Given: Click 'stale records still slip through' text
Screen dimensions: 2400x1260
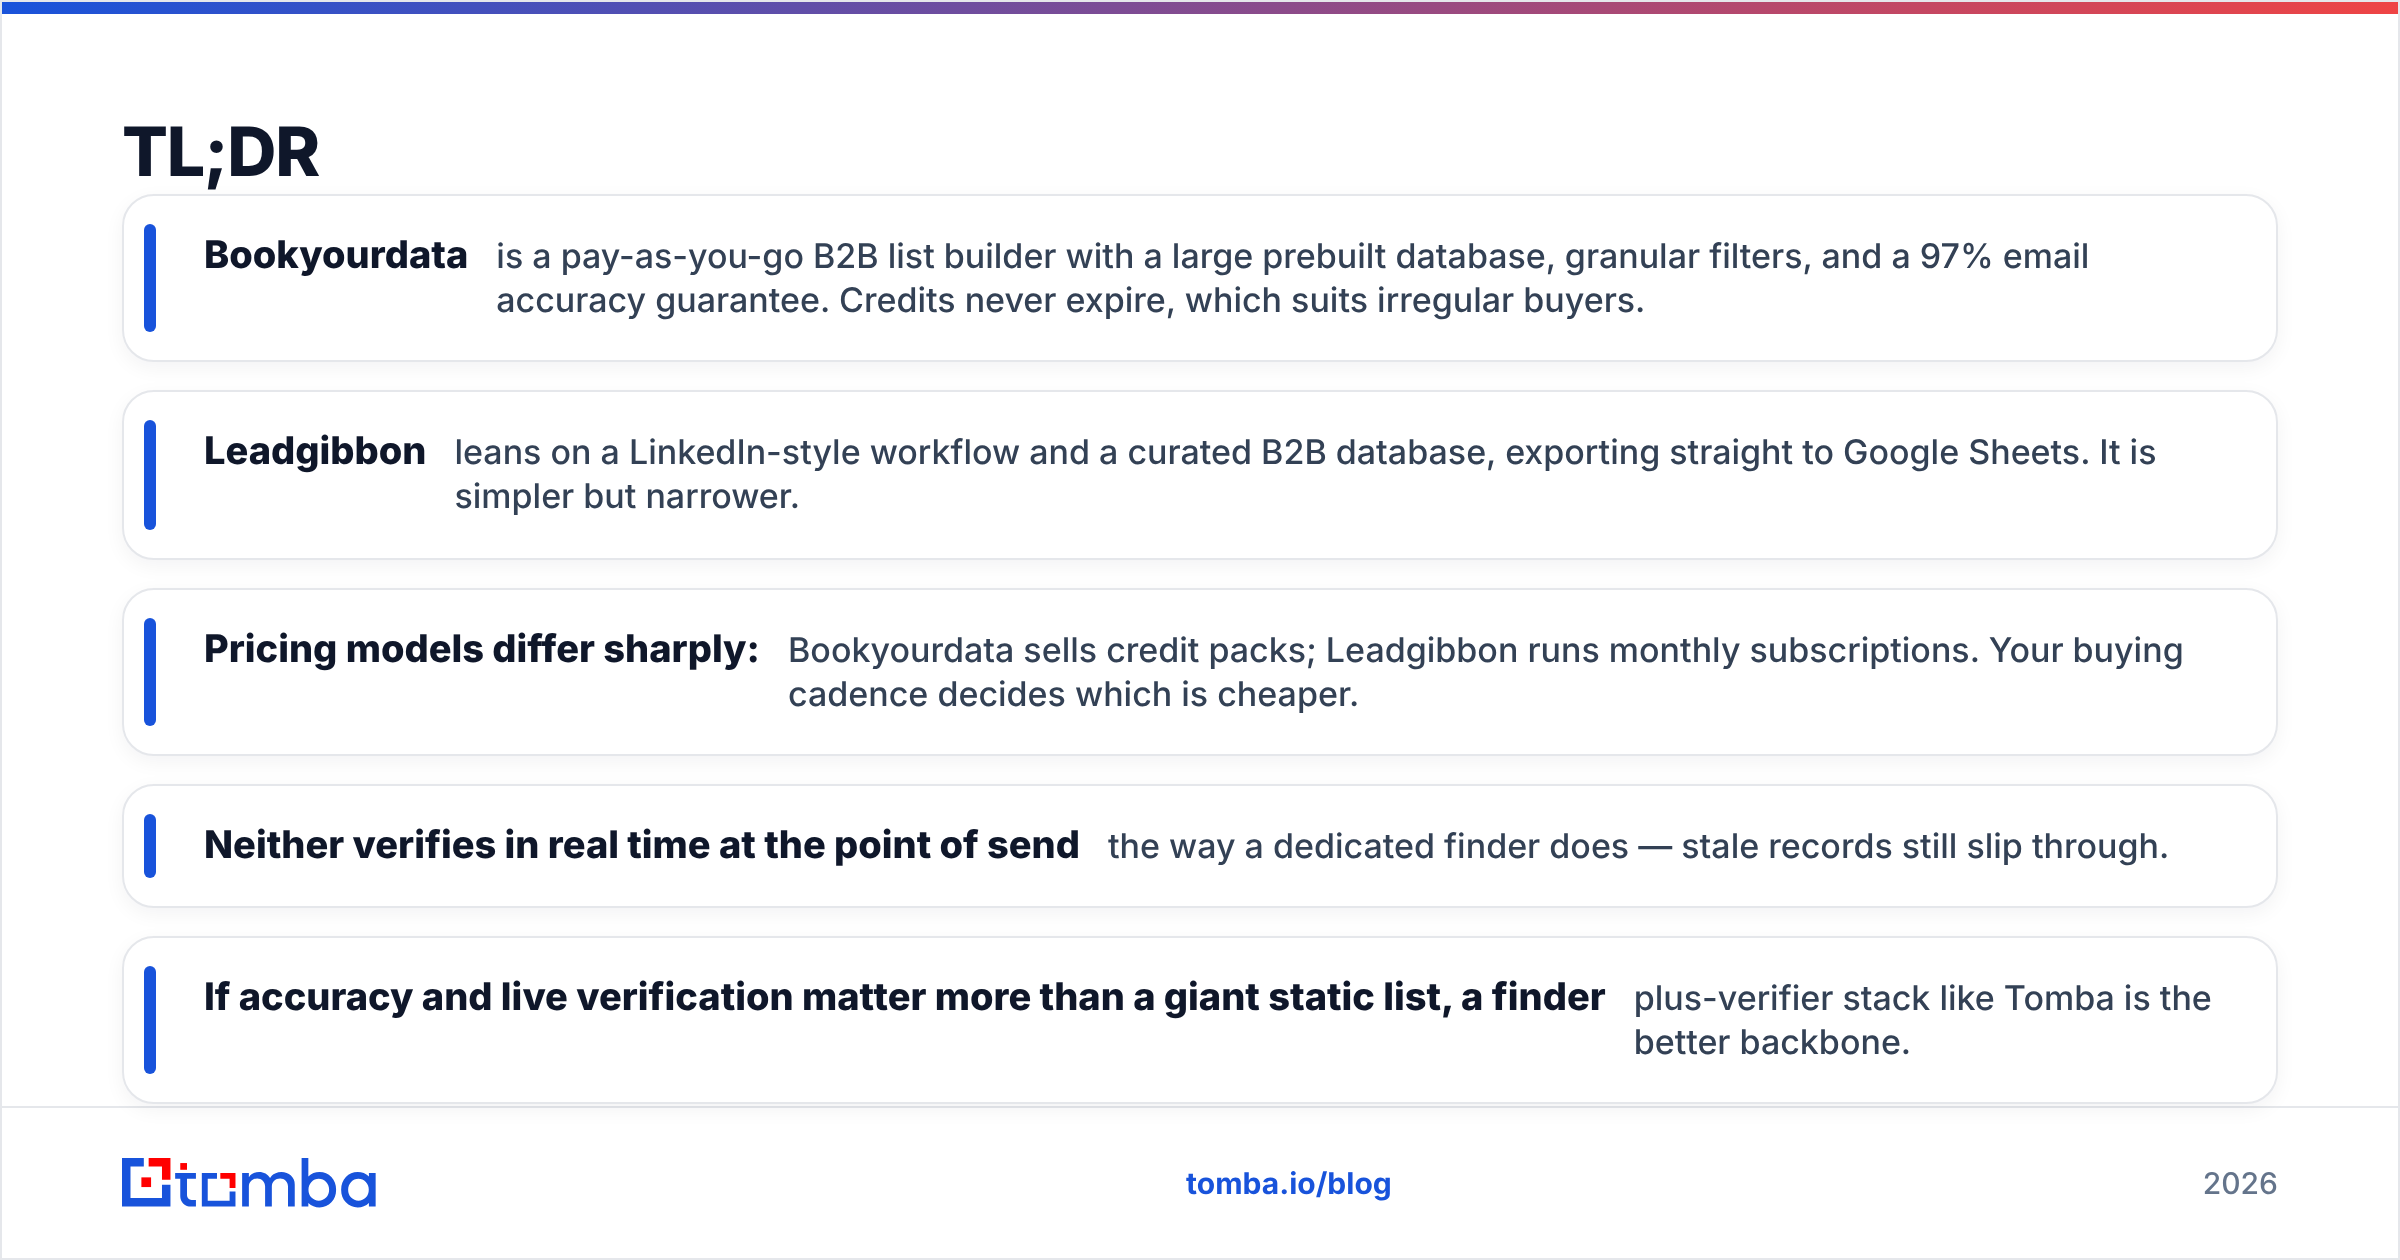Looking at the screenshot, I should point(1925,846).
